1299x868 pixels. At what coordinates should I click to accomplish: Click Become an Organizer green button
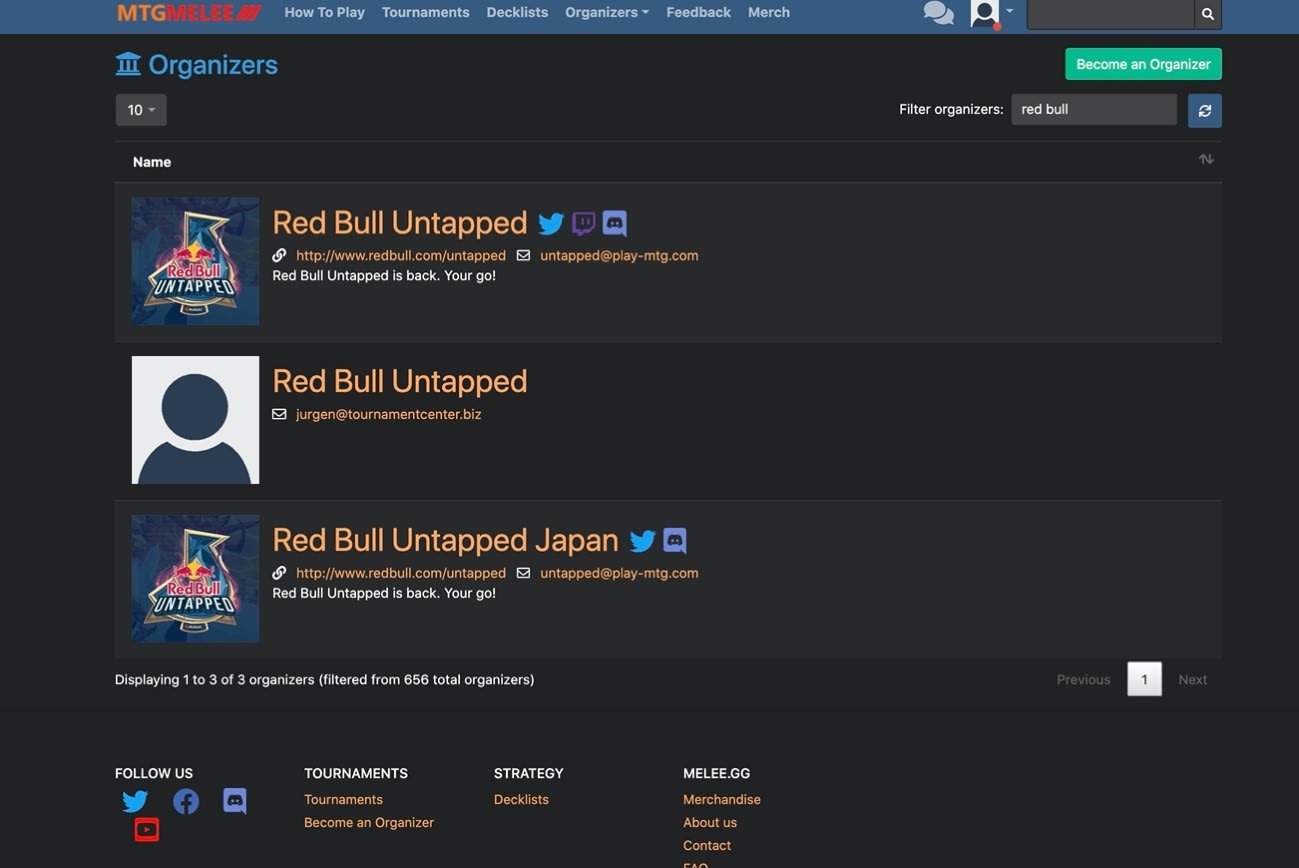coord(1143,64)
